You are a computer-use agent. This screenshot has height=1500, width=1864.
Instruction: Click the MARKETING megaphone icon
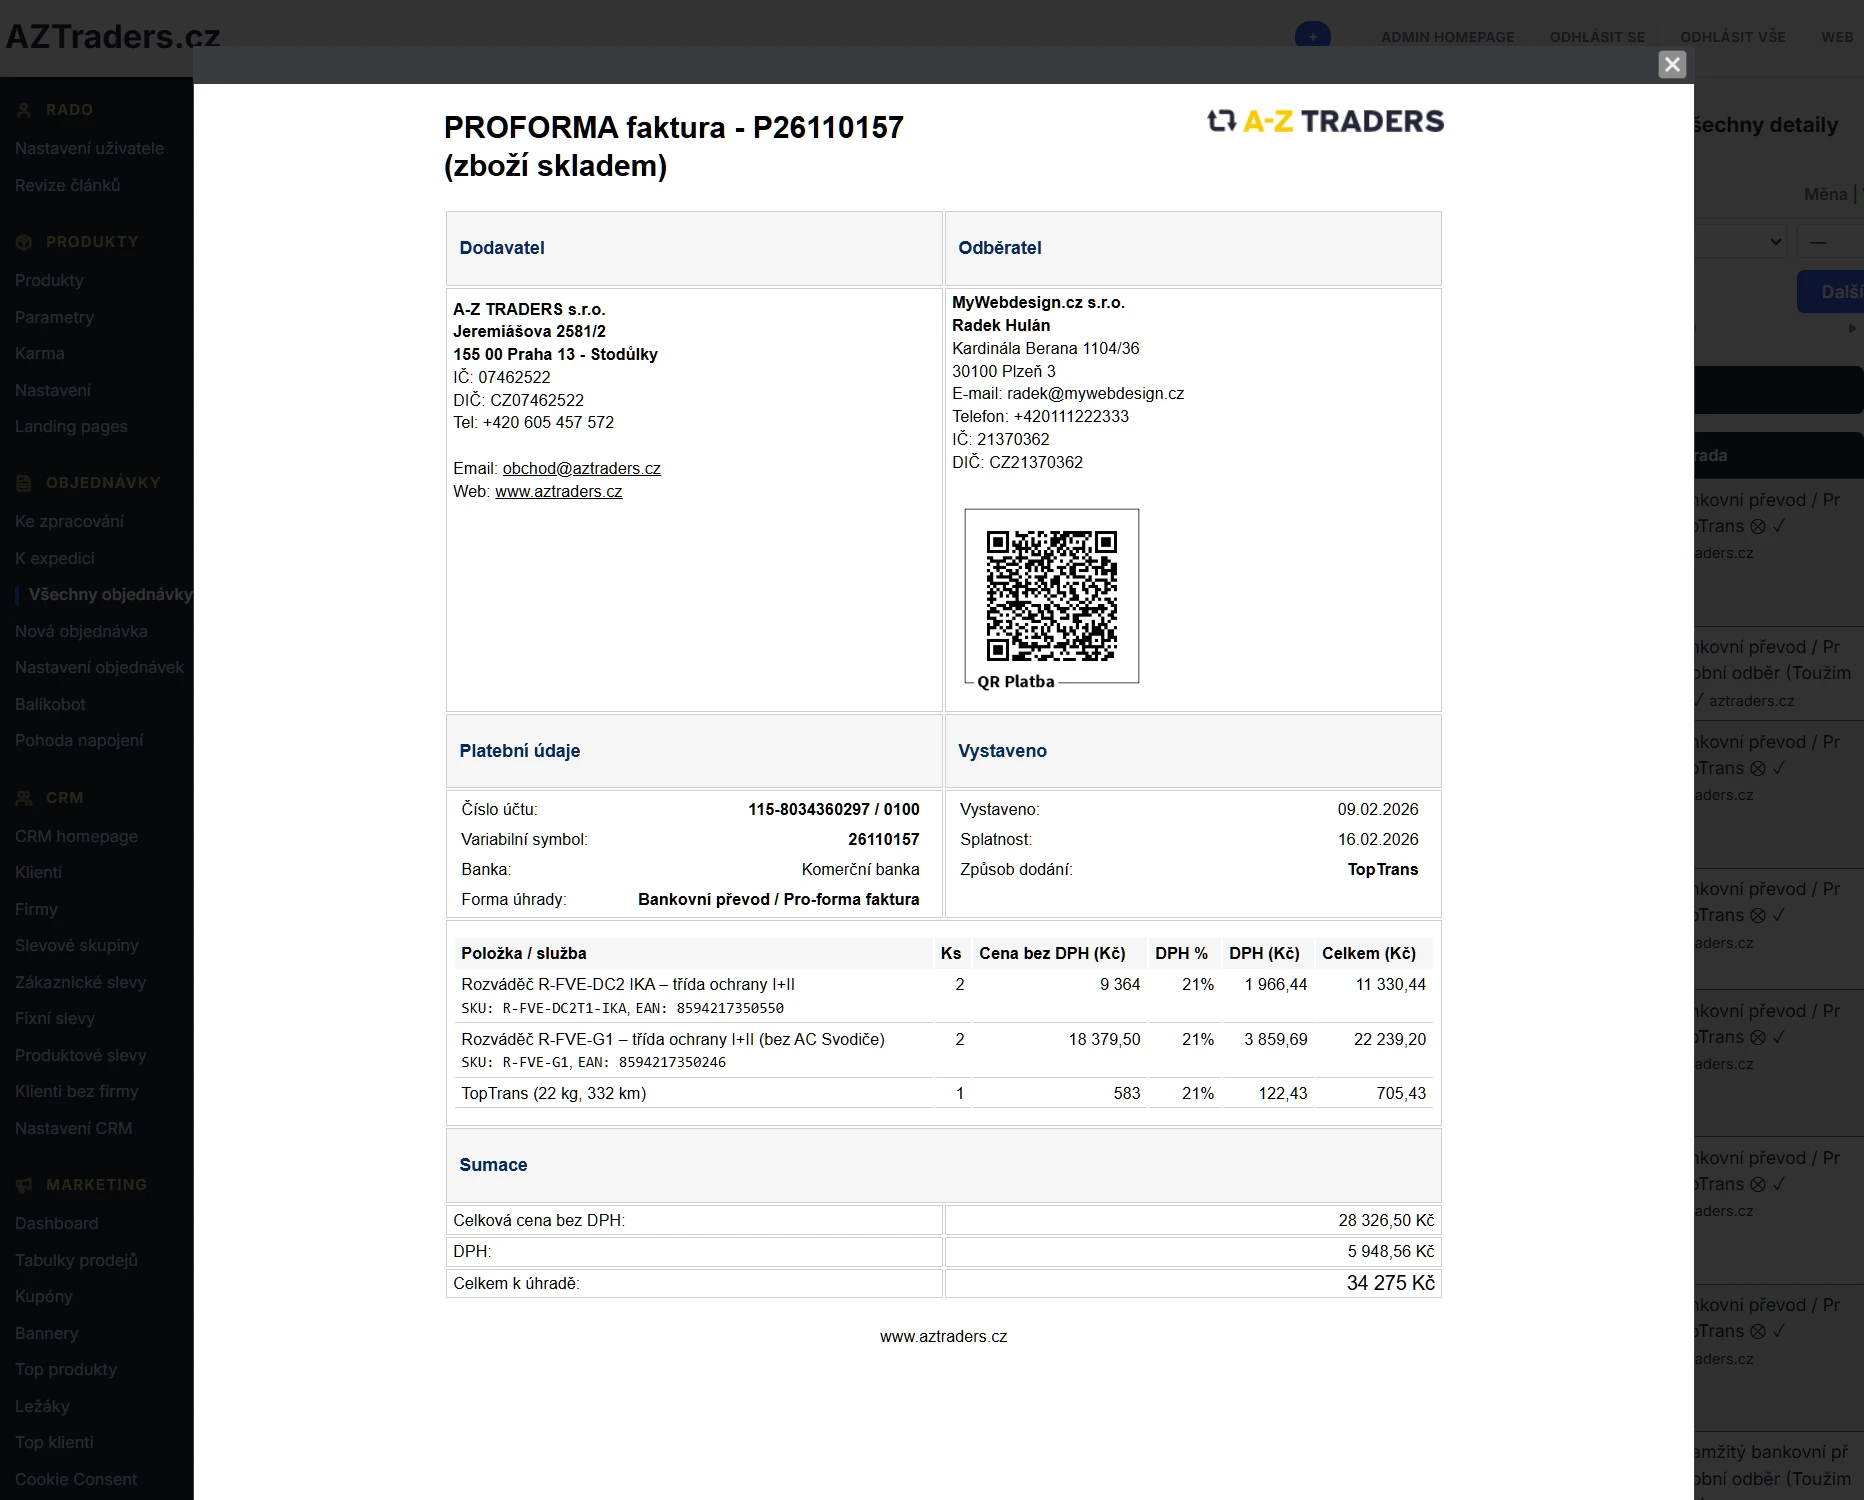tap(24, 1185)
